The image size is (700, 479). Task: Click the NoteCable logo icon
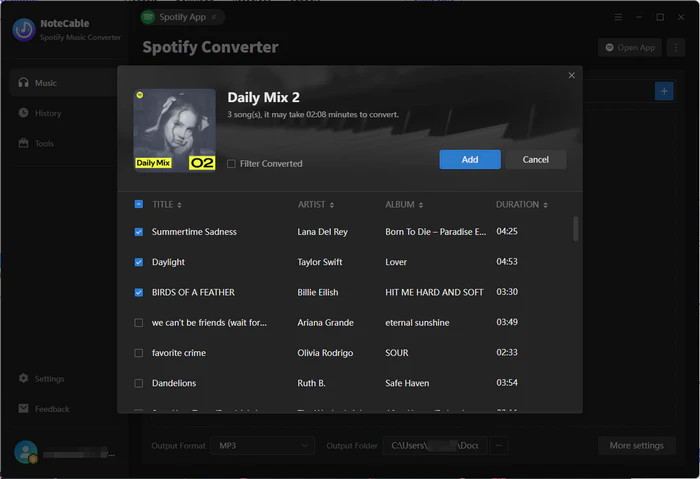pyautogui.click(x=24, y=30)
